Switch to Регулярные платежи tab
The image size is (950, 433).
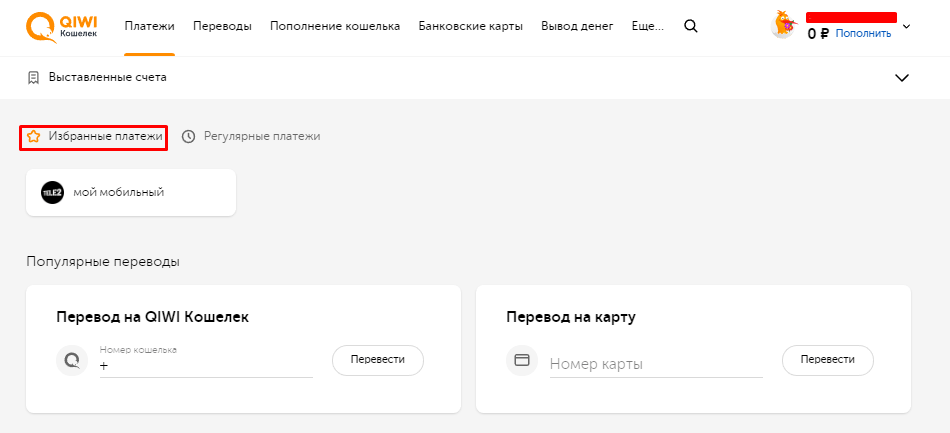point(251,137)
